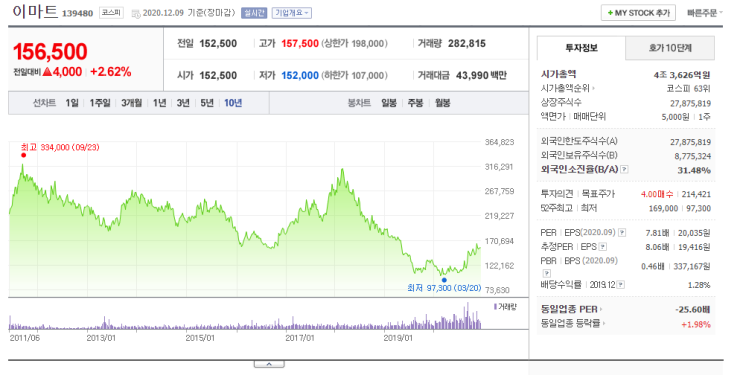Select the 3개월 line chart period
Viewport: 743px width, 375px height.
click(131, 103)
